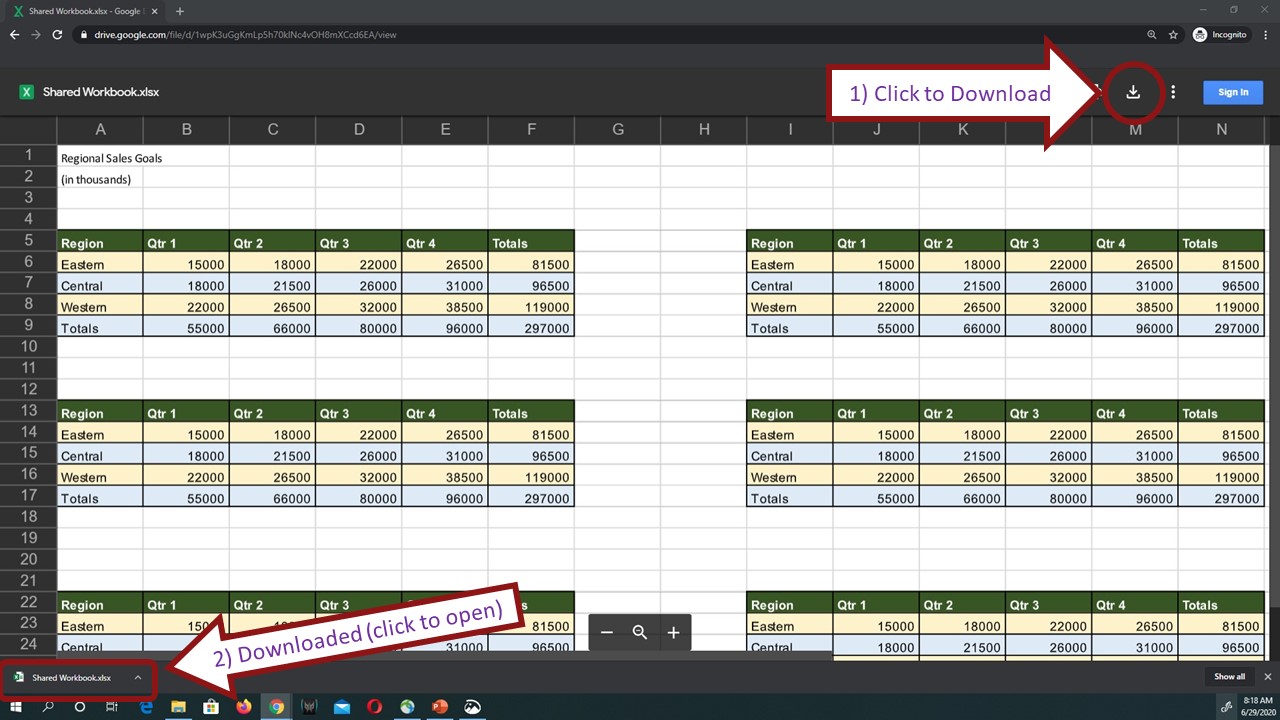Launch Opera from the taskbar

[x=375, y=707]
